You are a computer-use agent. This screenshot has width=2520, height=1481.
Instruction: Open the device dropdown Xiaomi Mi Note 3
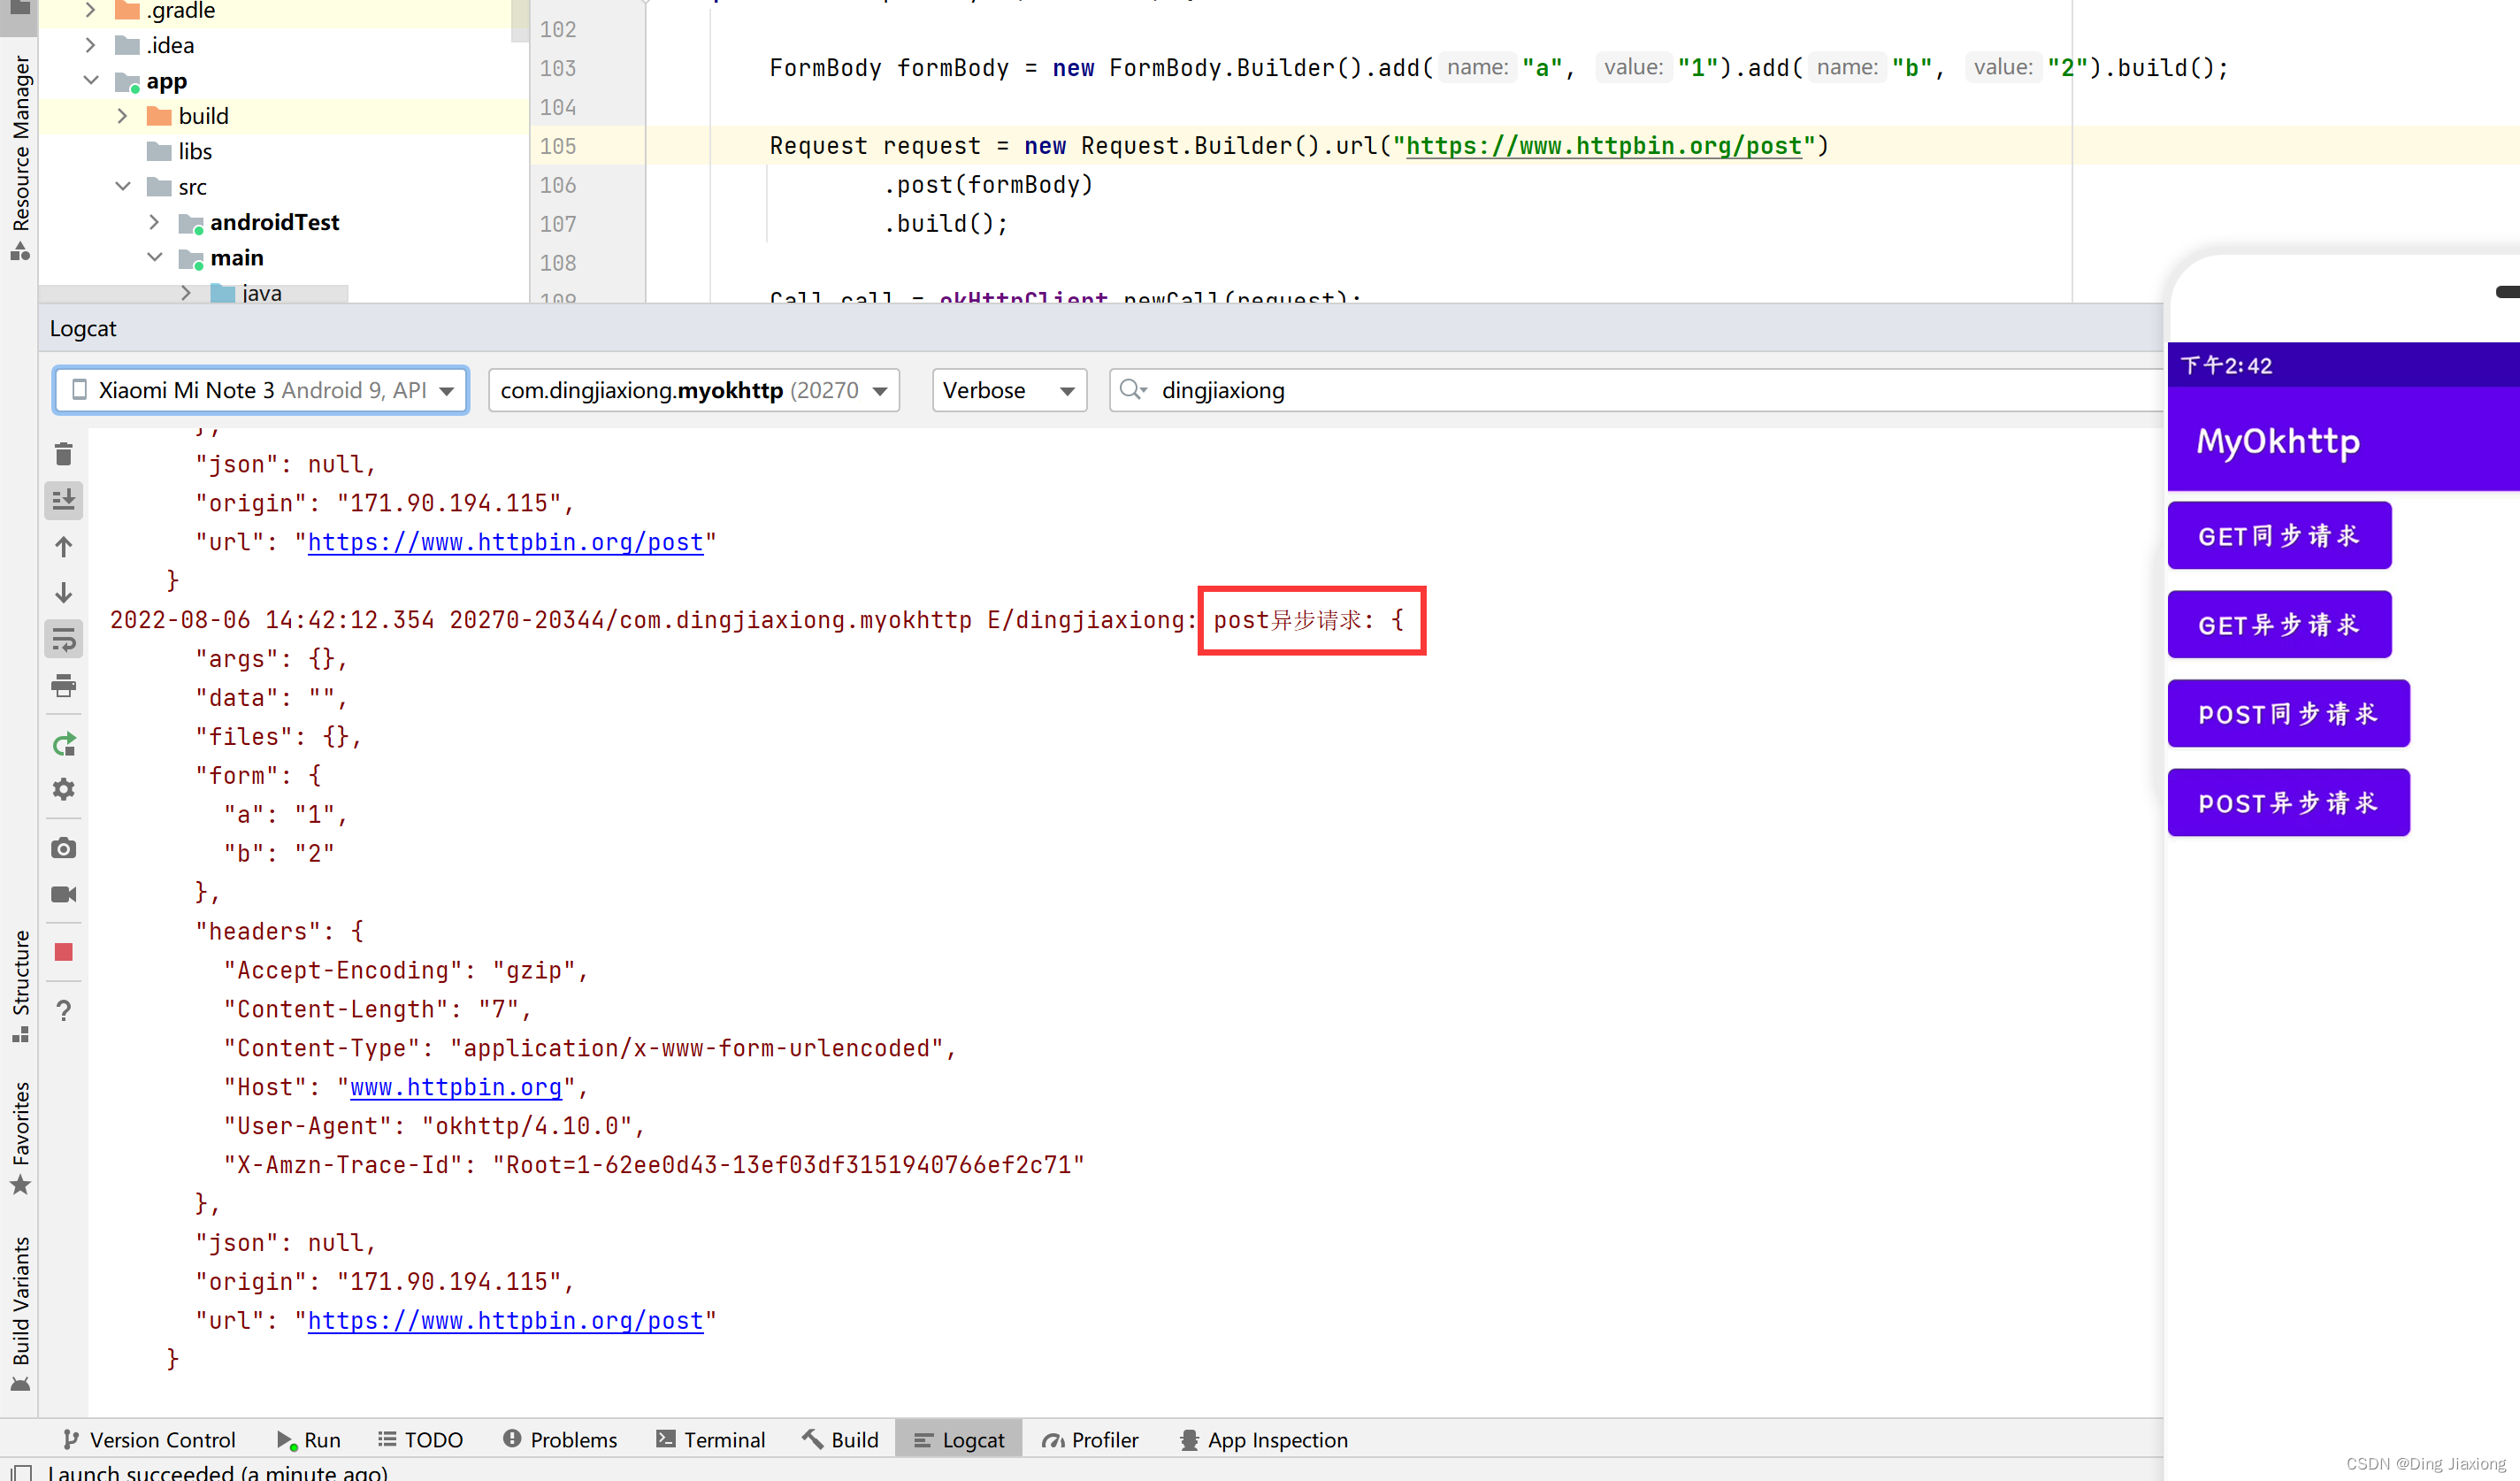[x=261, y=390]
